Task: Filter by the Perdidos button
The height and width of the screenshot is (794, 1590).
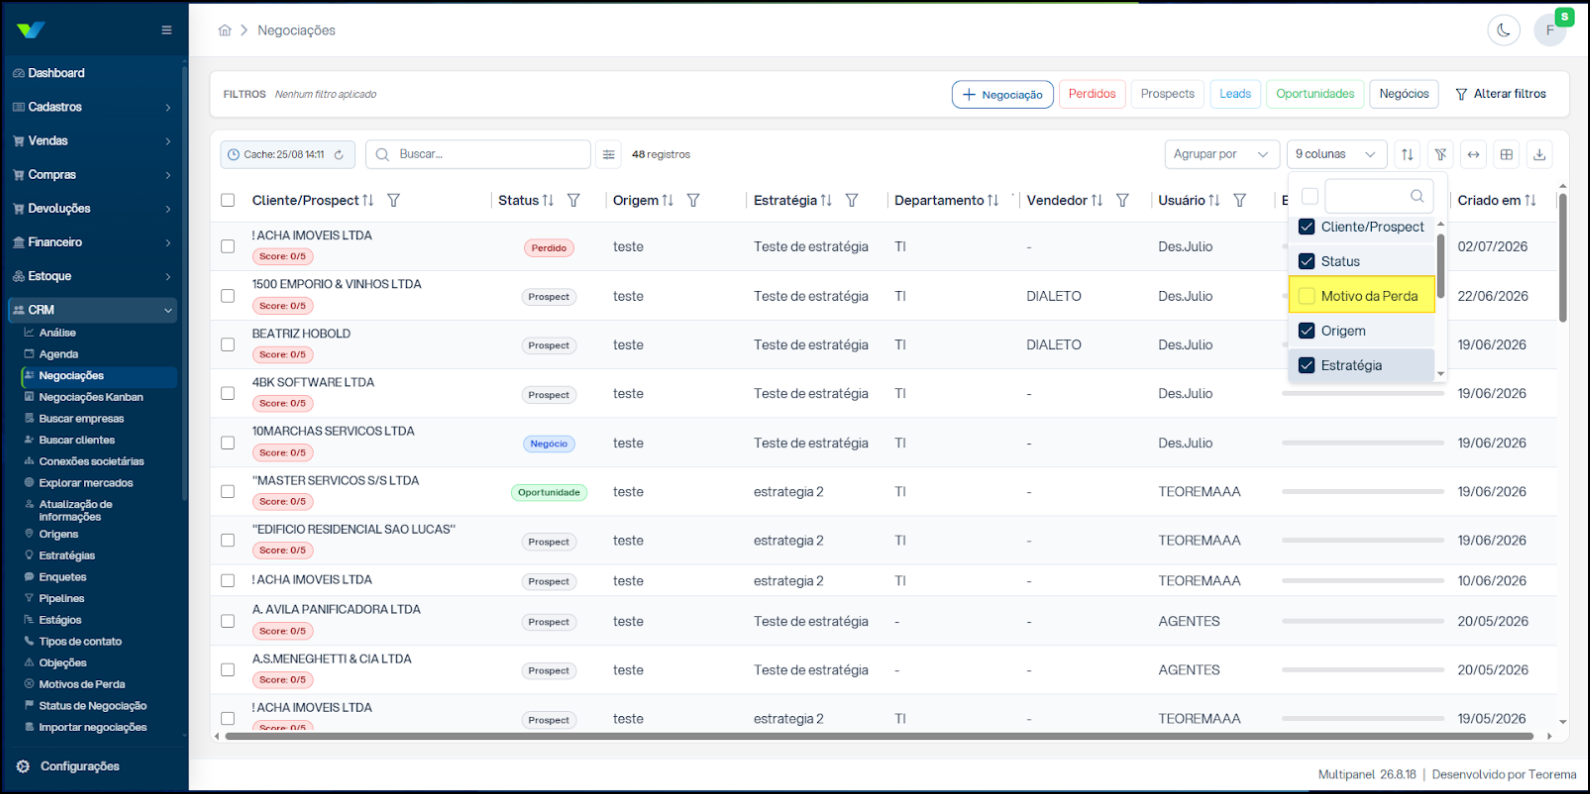Action: (1092, 94)
